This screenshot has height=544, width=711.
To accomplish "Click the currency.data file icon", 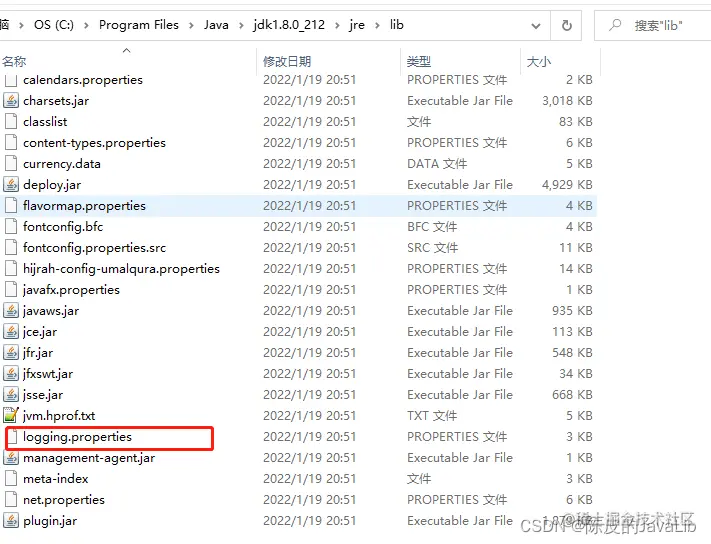I will click(x=11, y=163).
